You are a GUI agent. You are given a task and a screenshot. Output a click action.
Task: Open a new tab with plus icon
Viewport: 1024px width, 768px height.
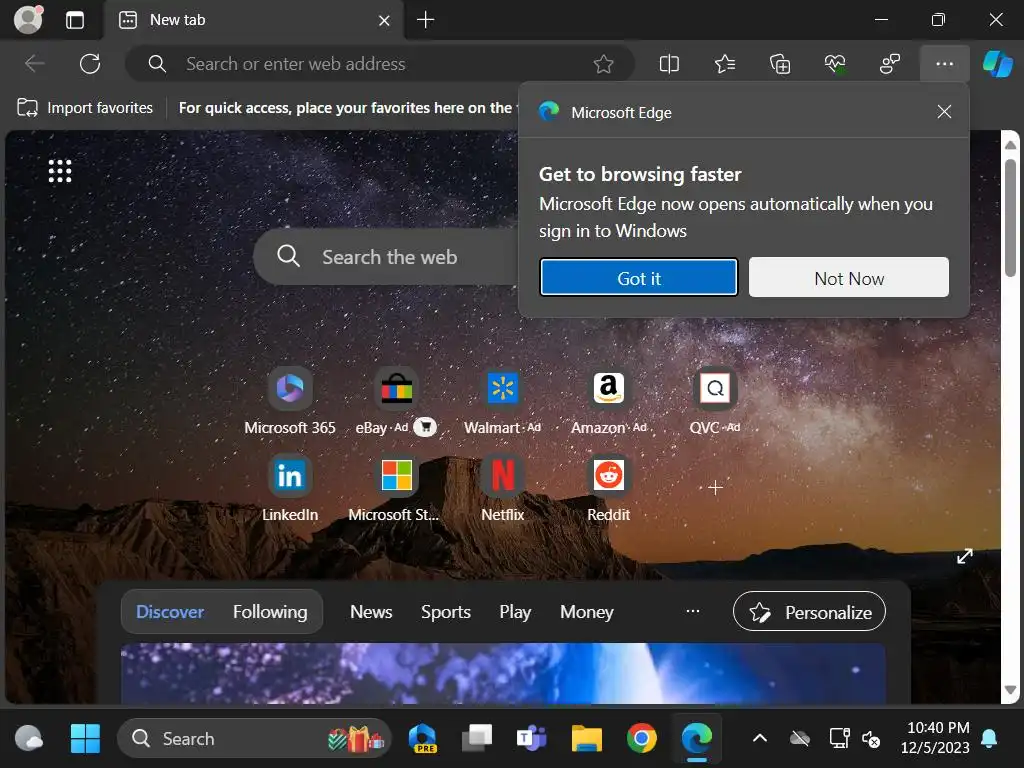(x=425, y=20)
